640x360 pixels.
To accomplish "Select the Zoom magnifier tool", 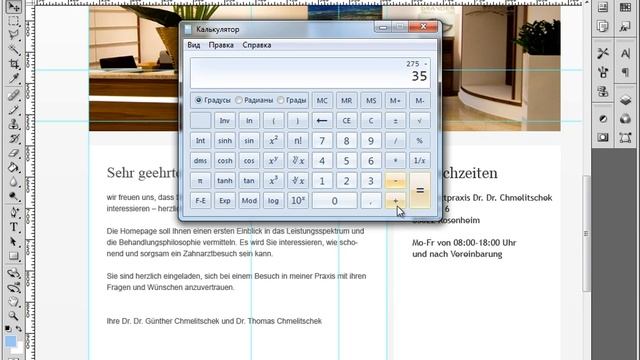I will tap(13, 316).
